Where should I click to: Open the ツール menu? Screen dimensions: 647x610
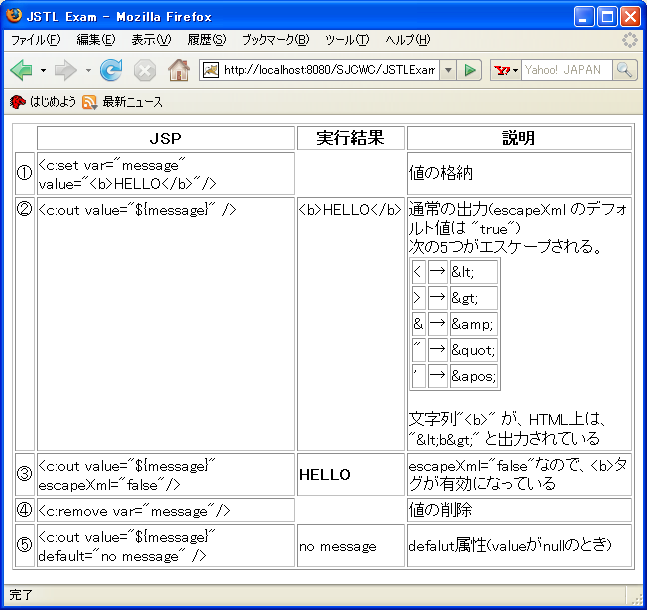click(x=347, y=40)
